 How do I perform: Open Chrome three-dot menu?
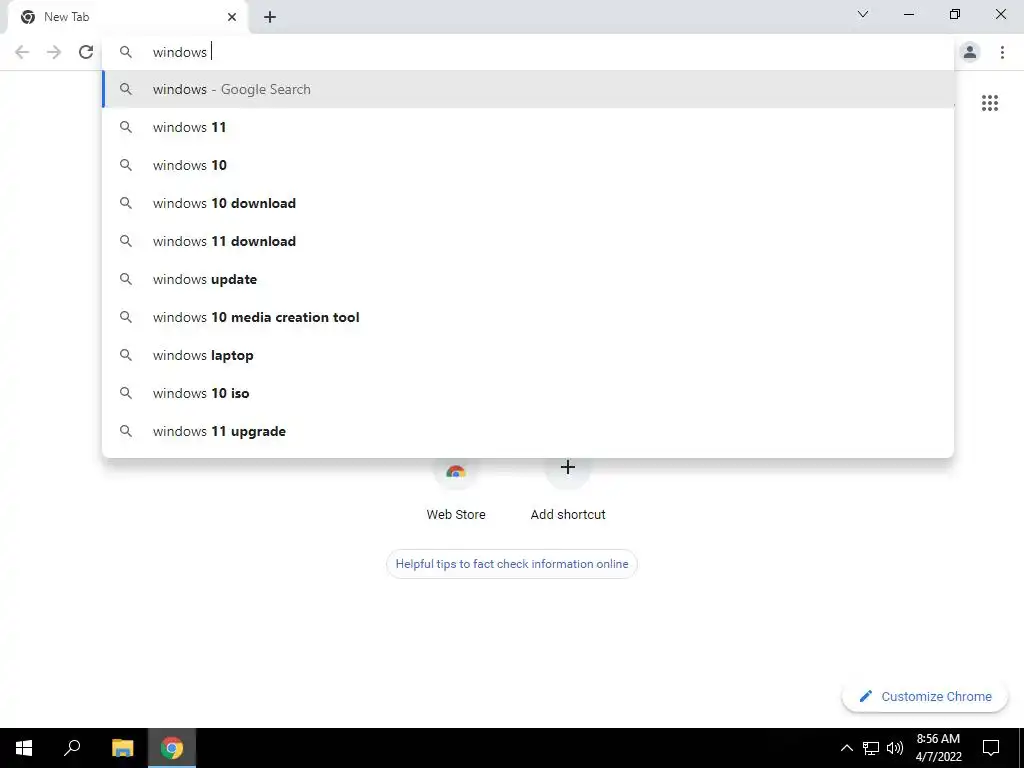1002,52
